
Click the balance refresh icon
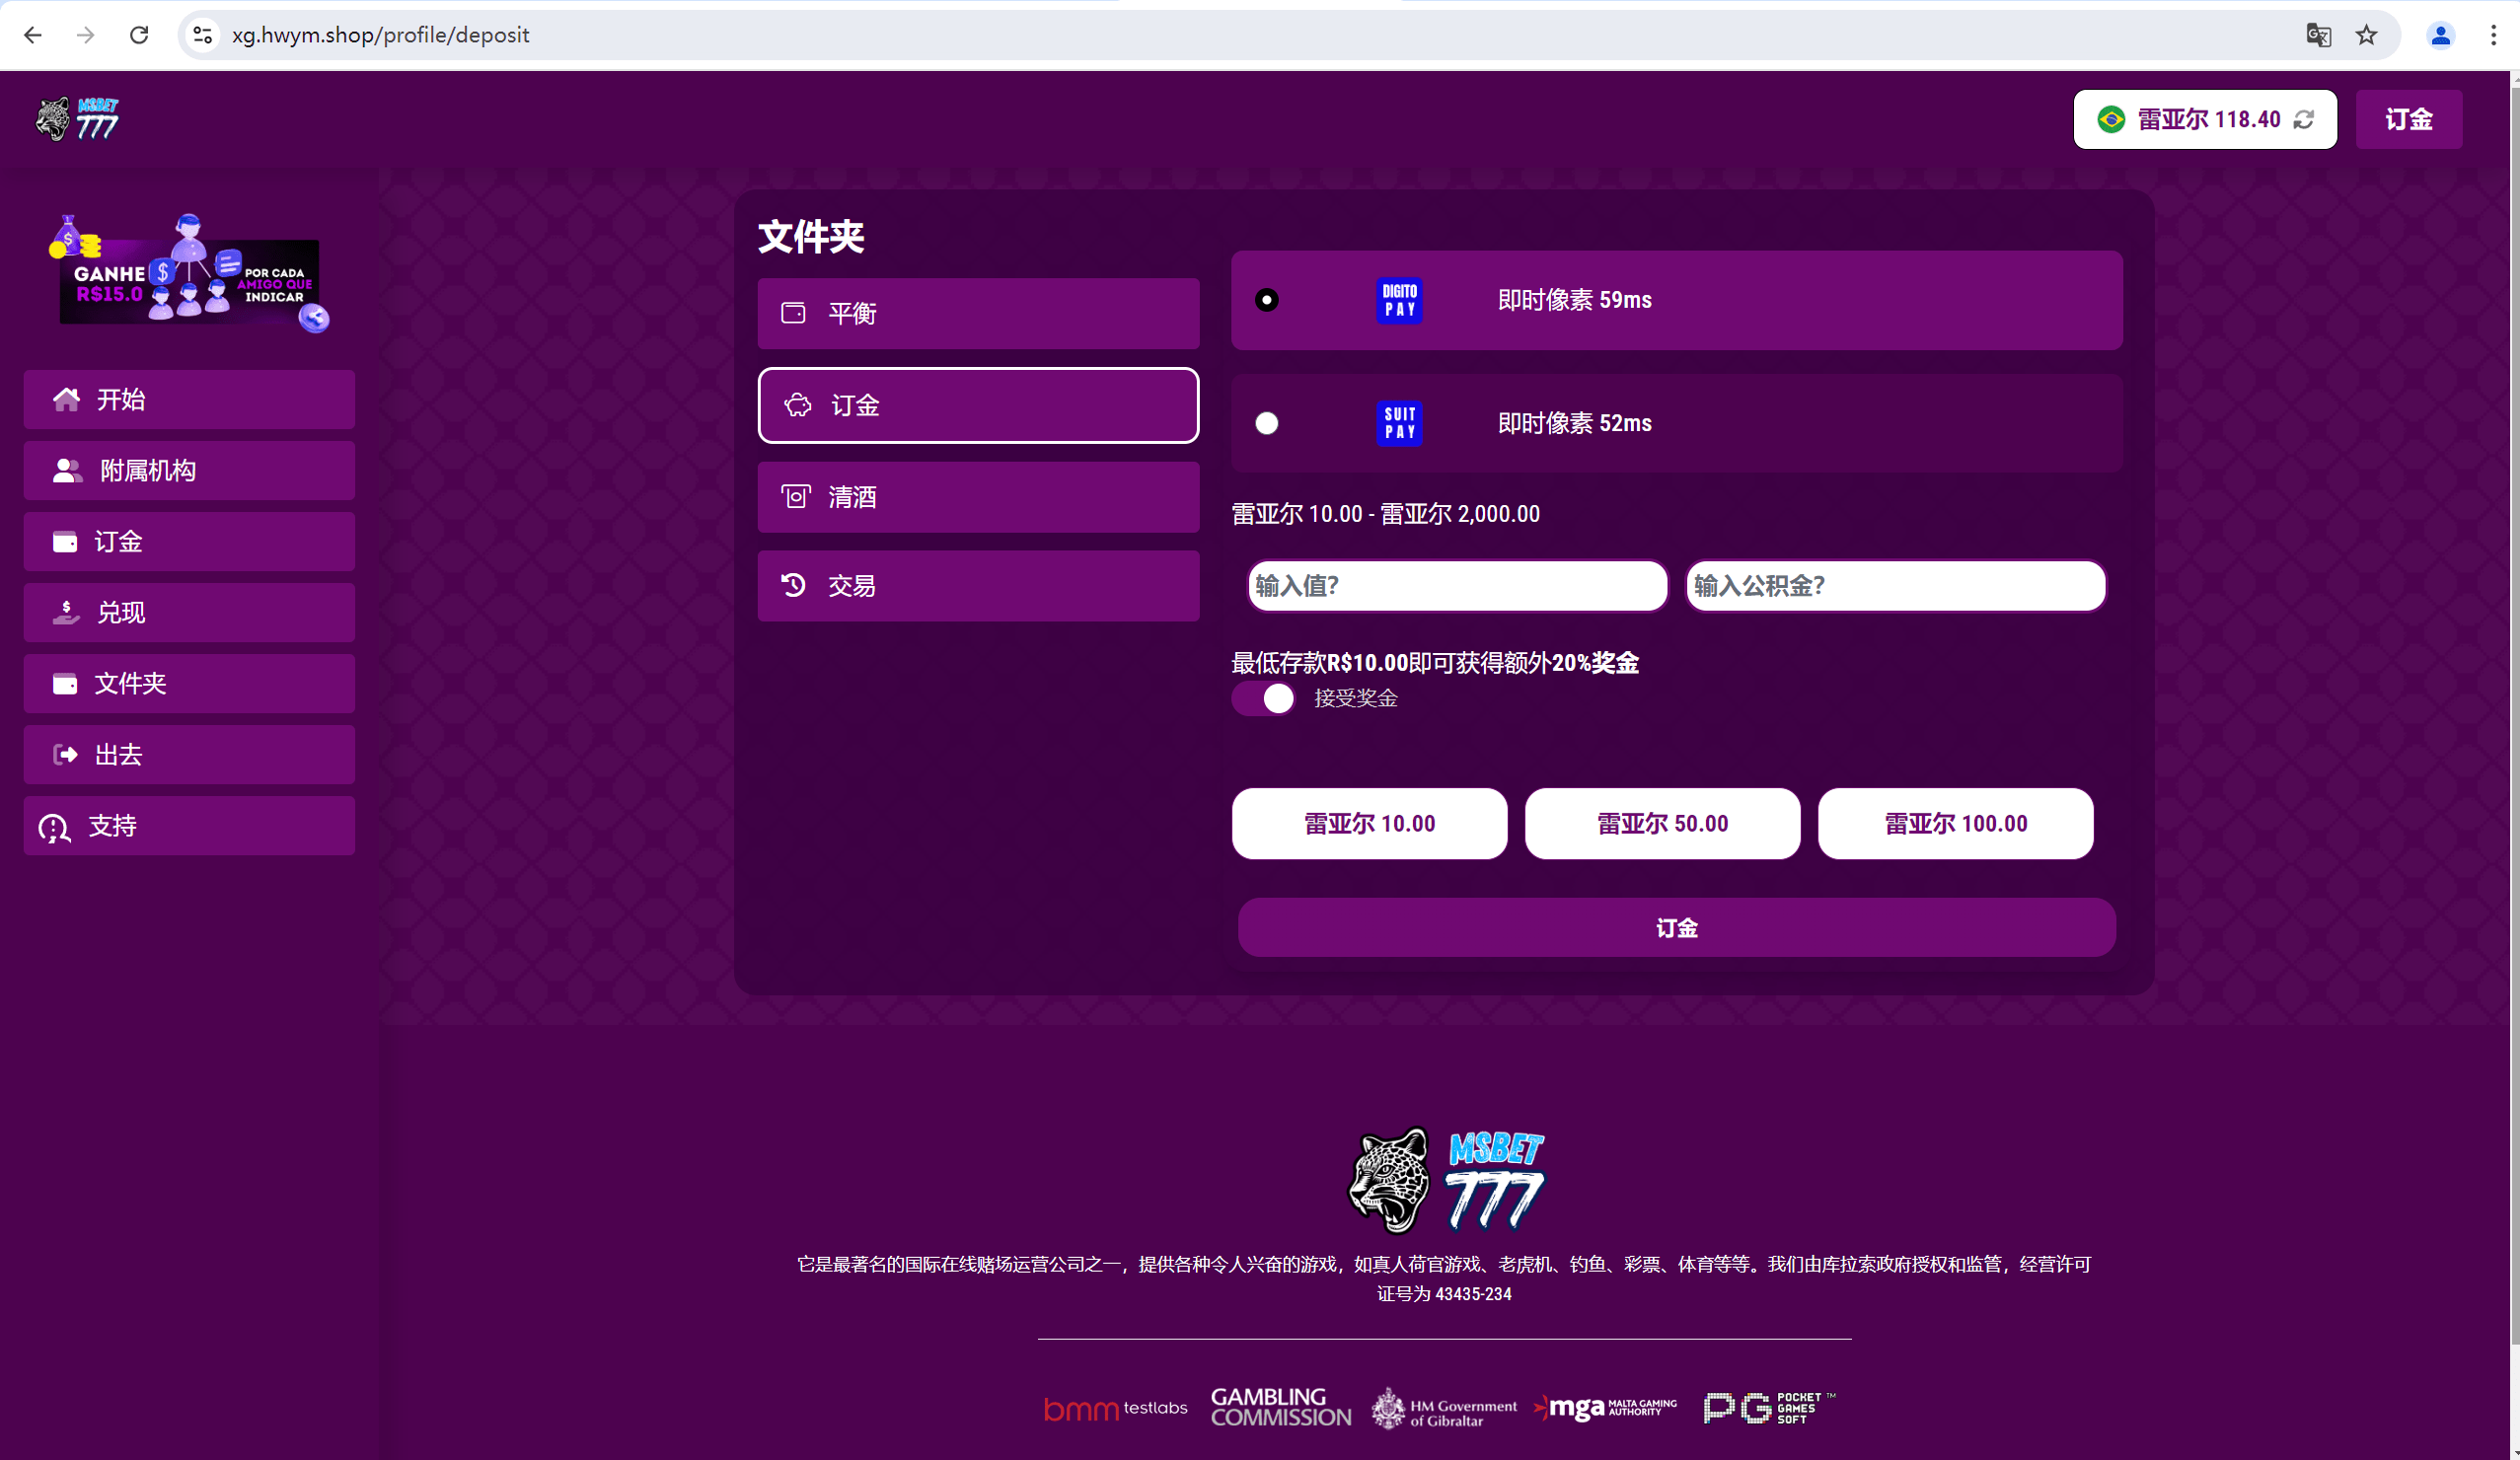click(x=2304, y=120)
